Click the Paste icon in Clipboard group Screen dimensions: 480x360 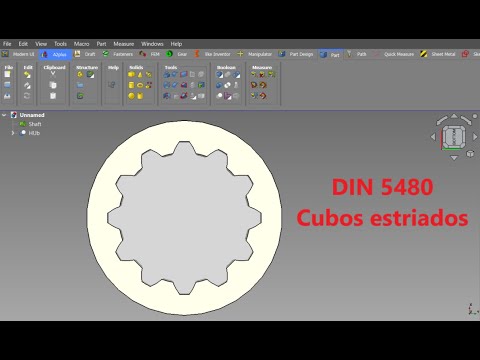coord(53,96)
